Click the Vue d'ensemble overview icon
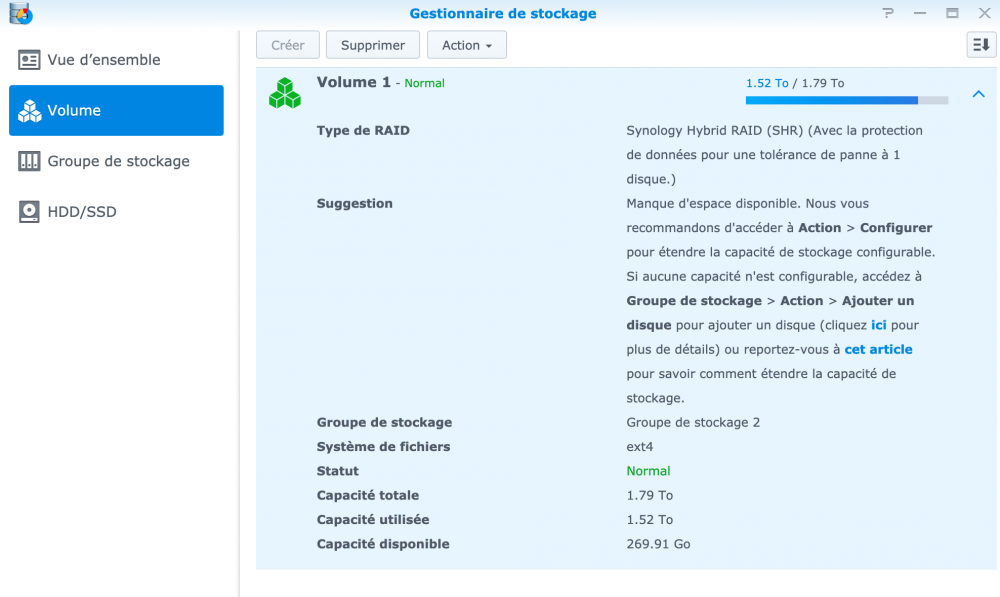1000x597 pixels. coord(30,60)
